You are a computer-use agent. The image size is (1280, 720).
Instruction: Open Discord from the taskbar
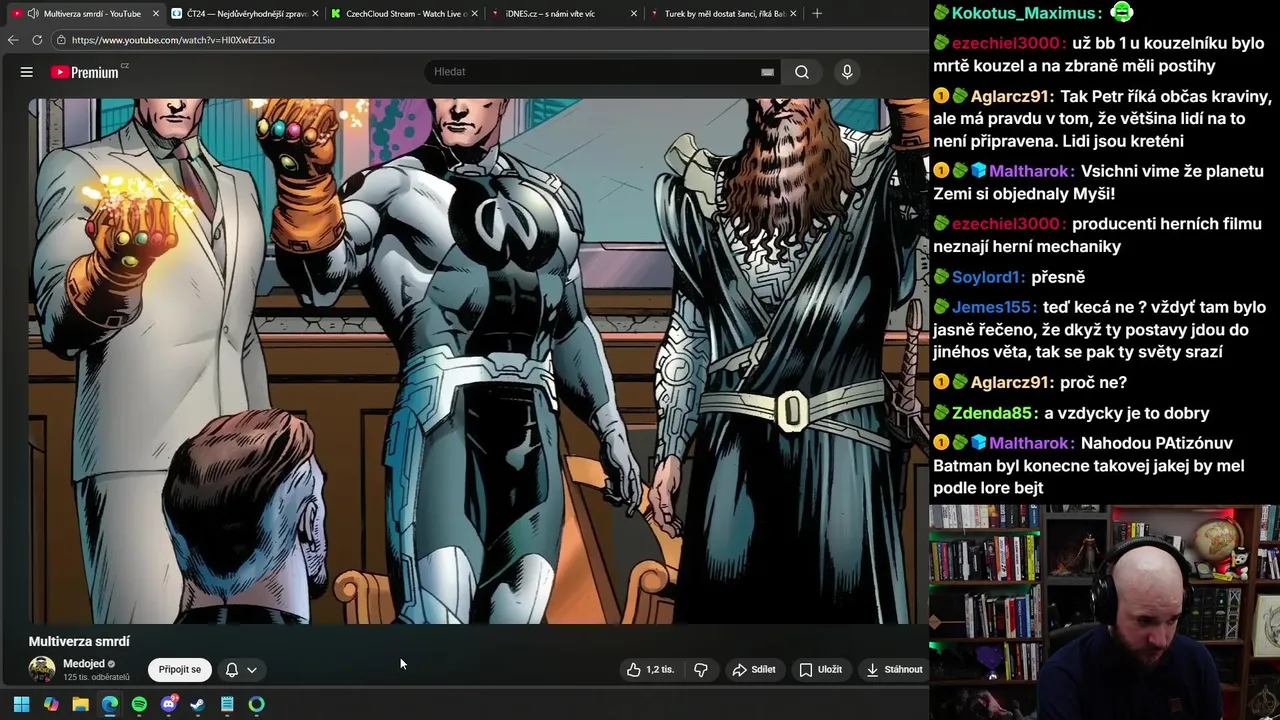tap(169, 704)
